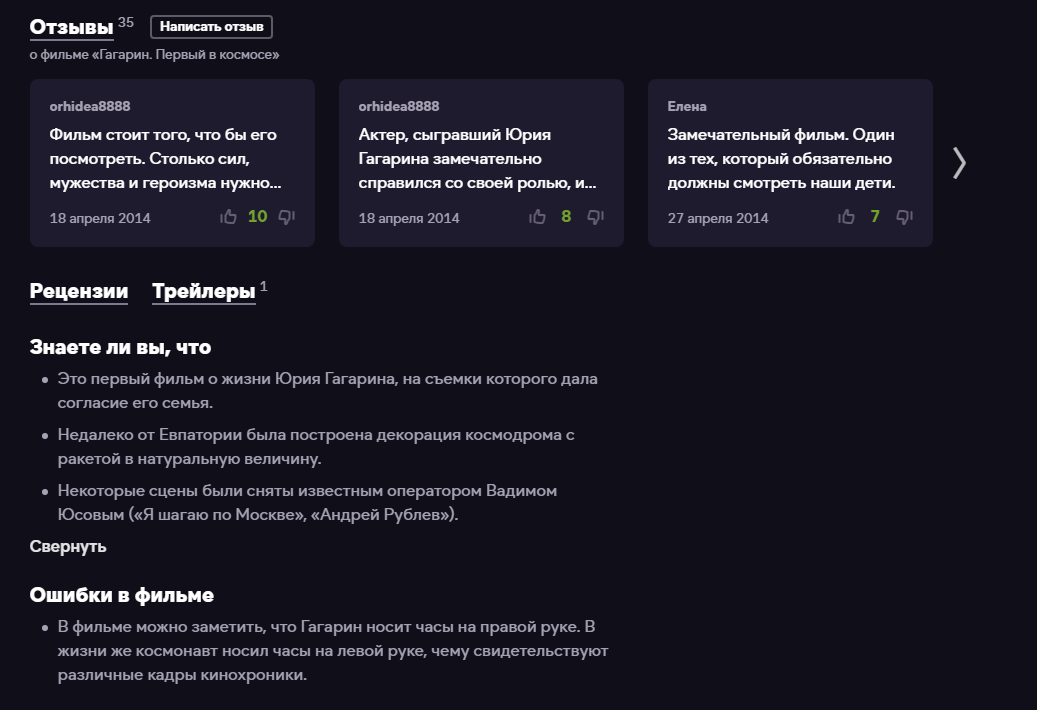Give a thumbs up to Елена's review
The width and height of the screenshot is (1037, 710).
click(x=846, y=216)
